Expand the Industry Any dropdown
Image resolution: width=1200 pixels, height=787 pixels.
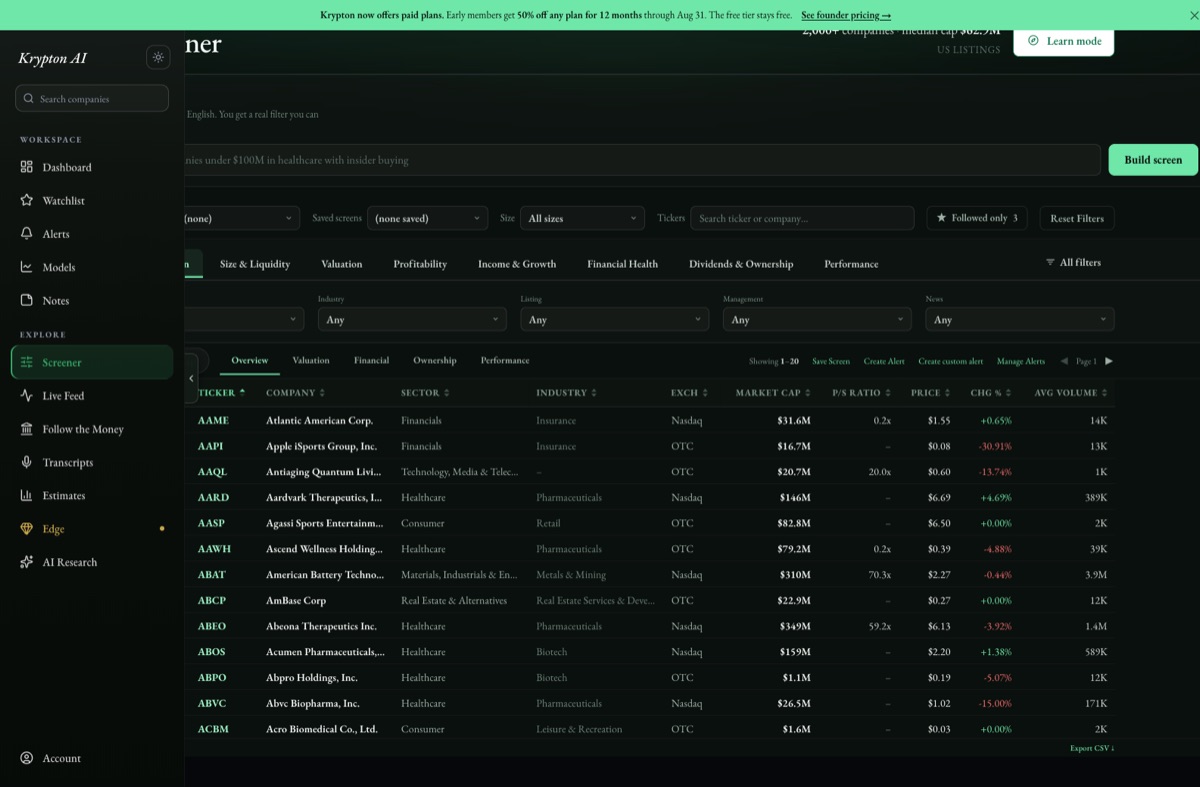[412, 319]
